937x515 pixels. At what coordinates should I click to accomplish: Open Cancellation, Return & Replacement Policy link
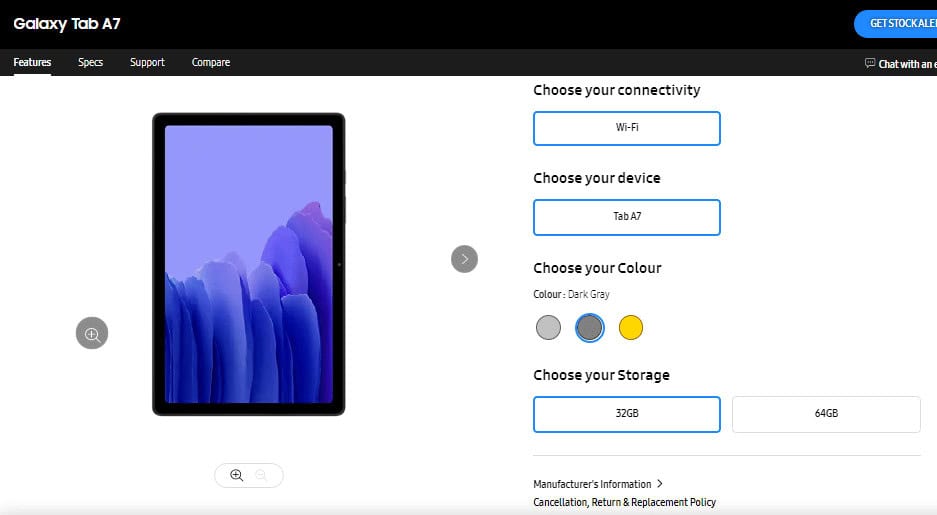(624, 502)
